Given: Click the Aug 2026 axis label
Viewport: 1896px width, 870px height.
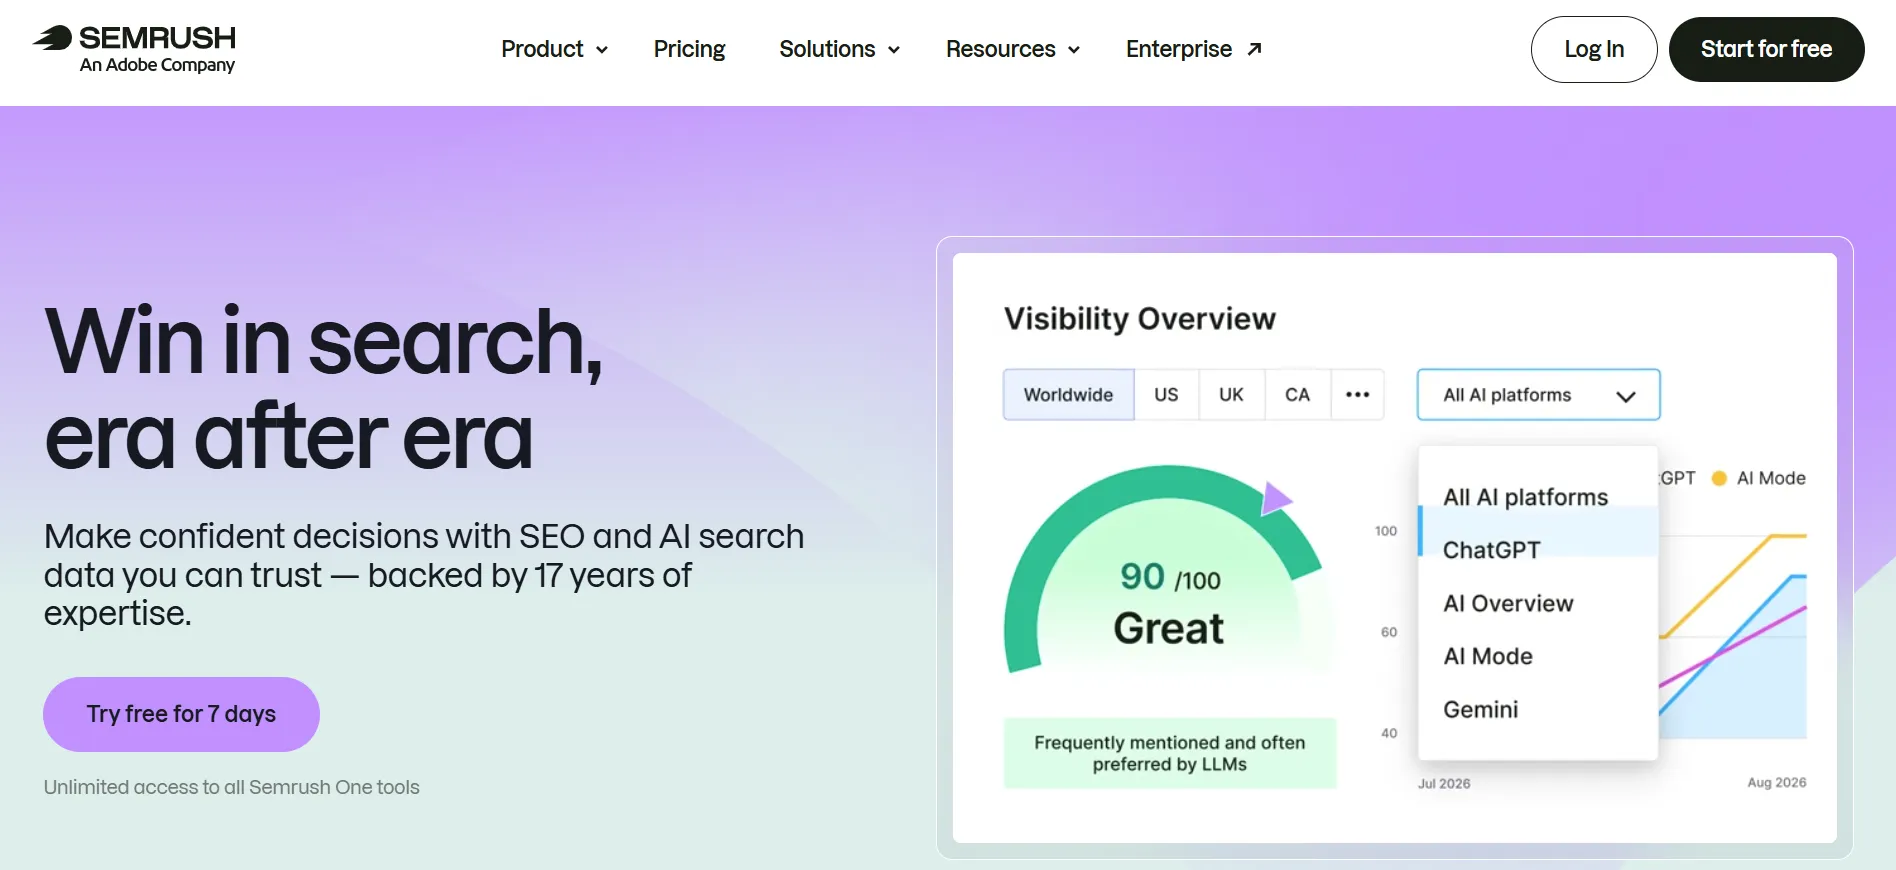Looking at the screenshot, I should click(x=1777, y=782).
